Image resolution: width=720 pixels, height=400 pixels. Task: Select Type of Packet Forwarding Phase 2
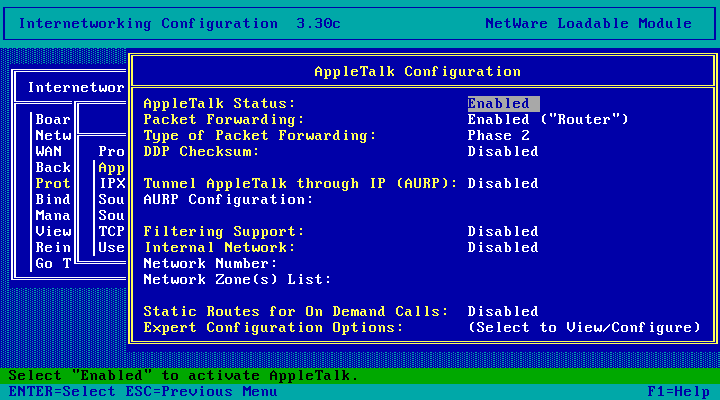(499, 136)
